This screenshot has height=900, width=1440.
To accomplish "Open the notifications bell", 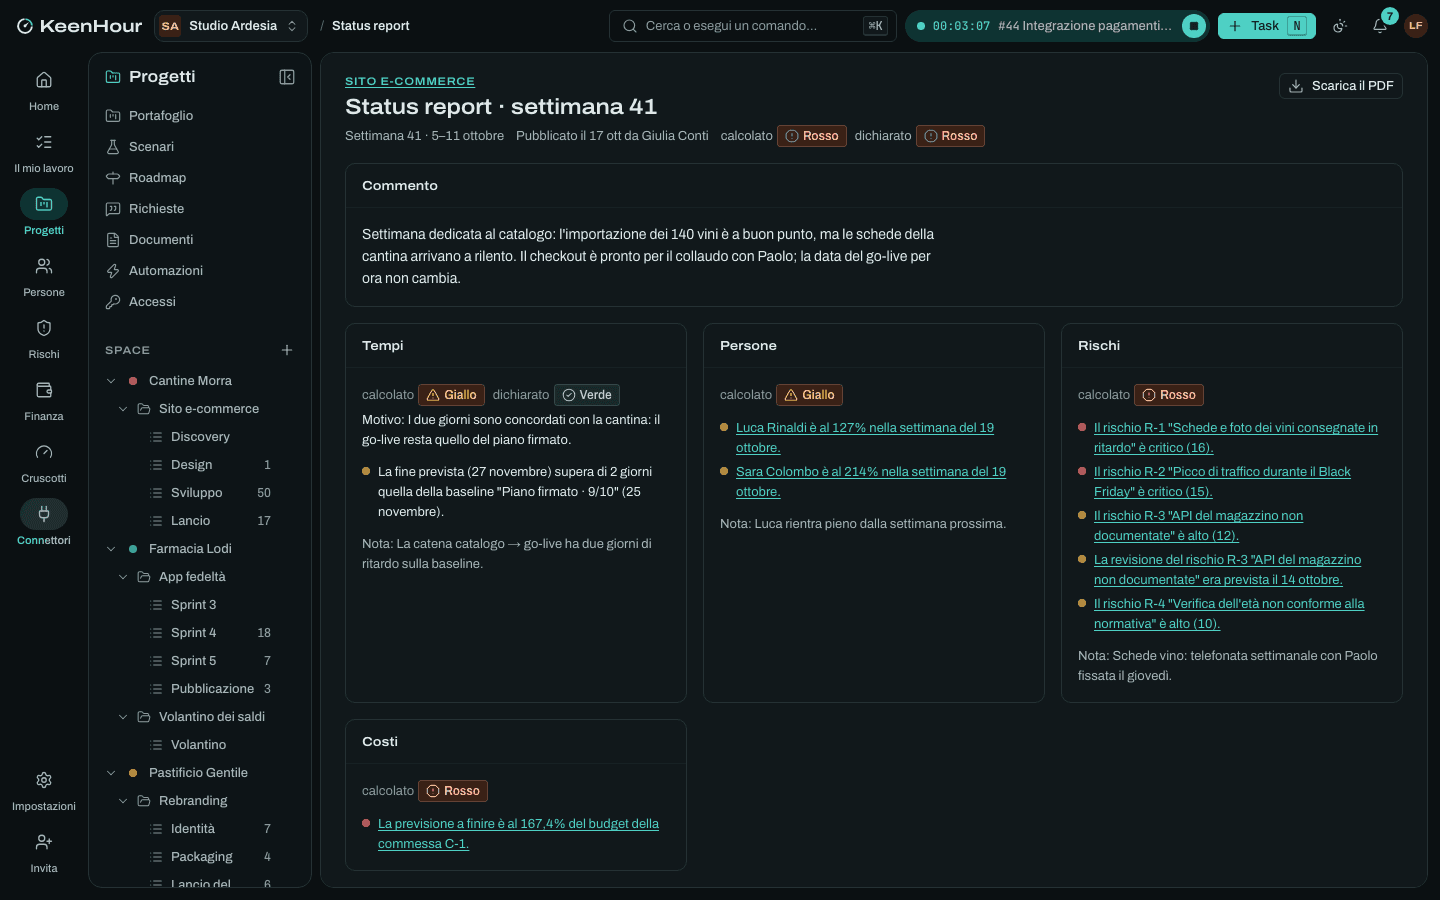I will [x=1380, y=26].
